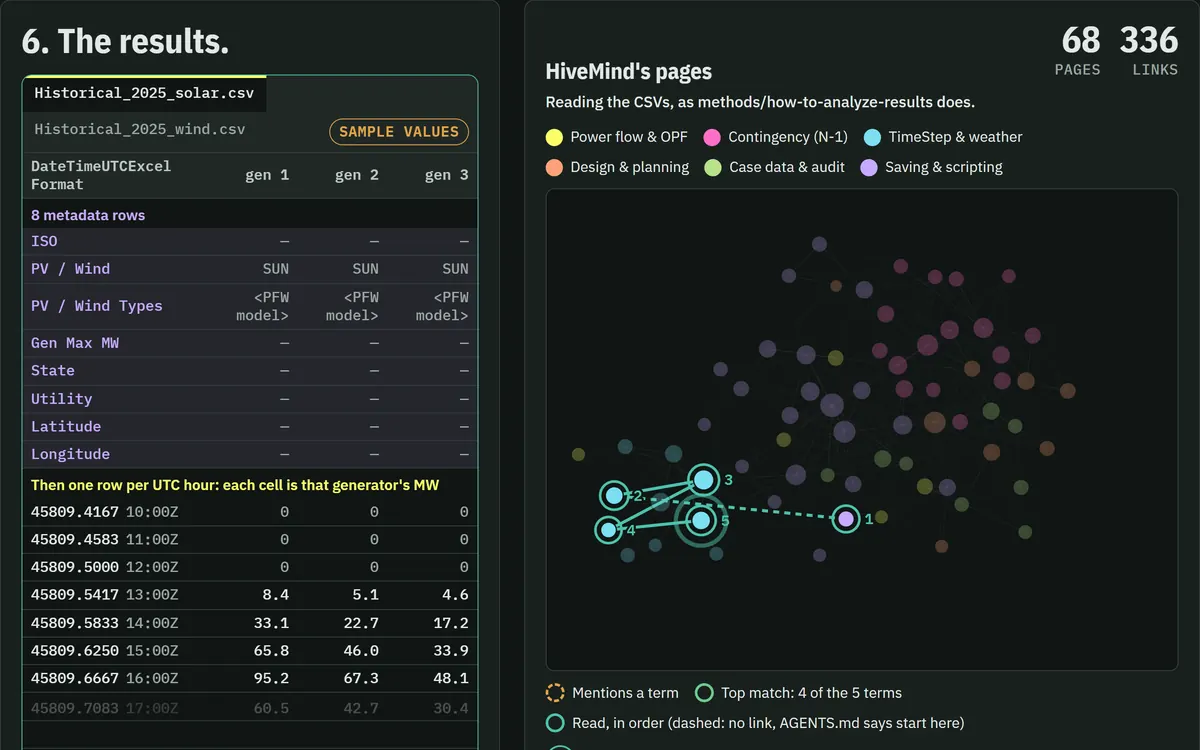Select the highlighted graph node numbered 5

[x=701, y=520]
